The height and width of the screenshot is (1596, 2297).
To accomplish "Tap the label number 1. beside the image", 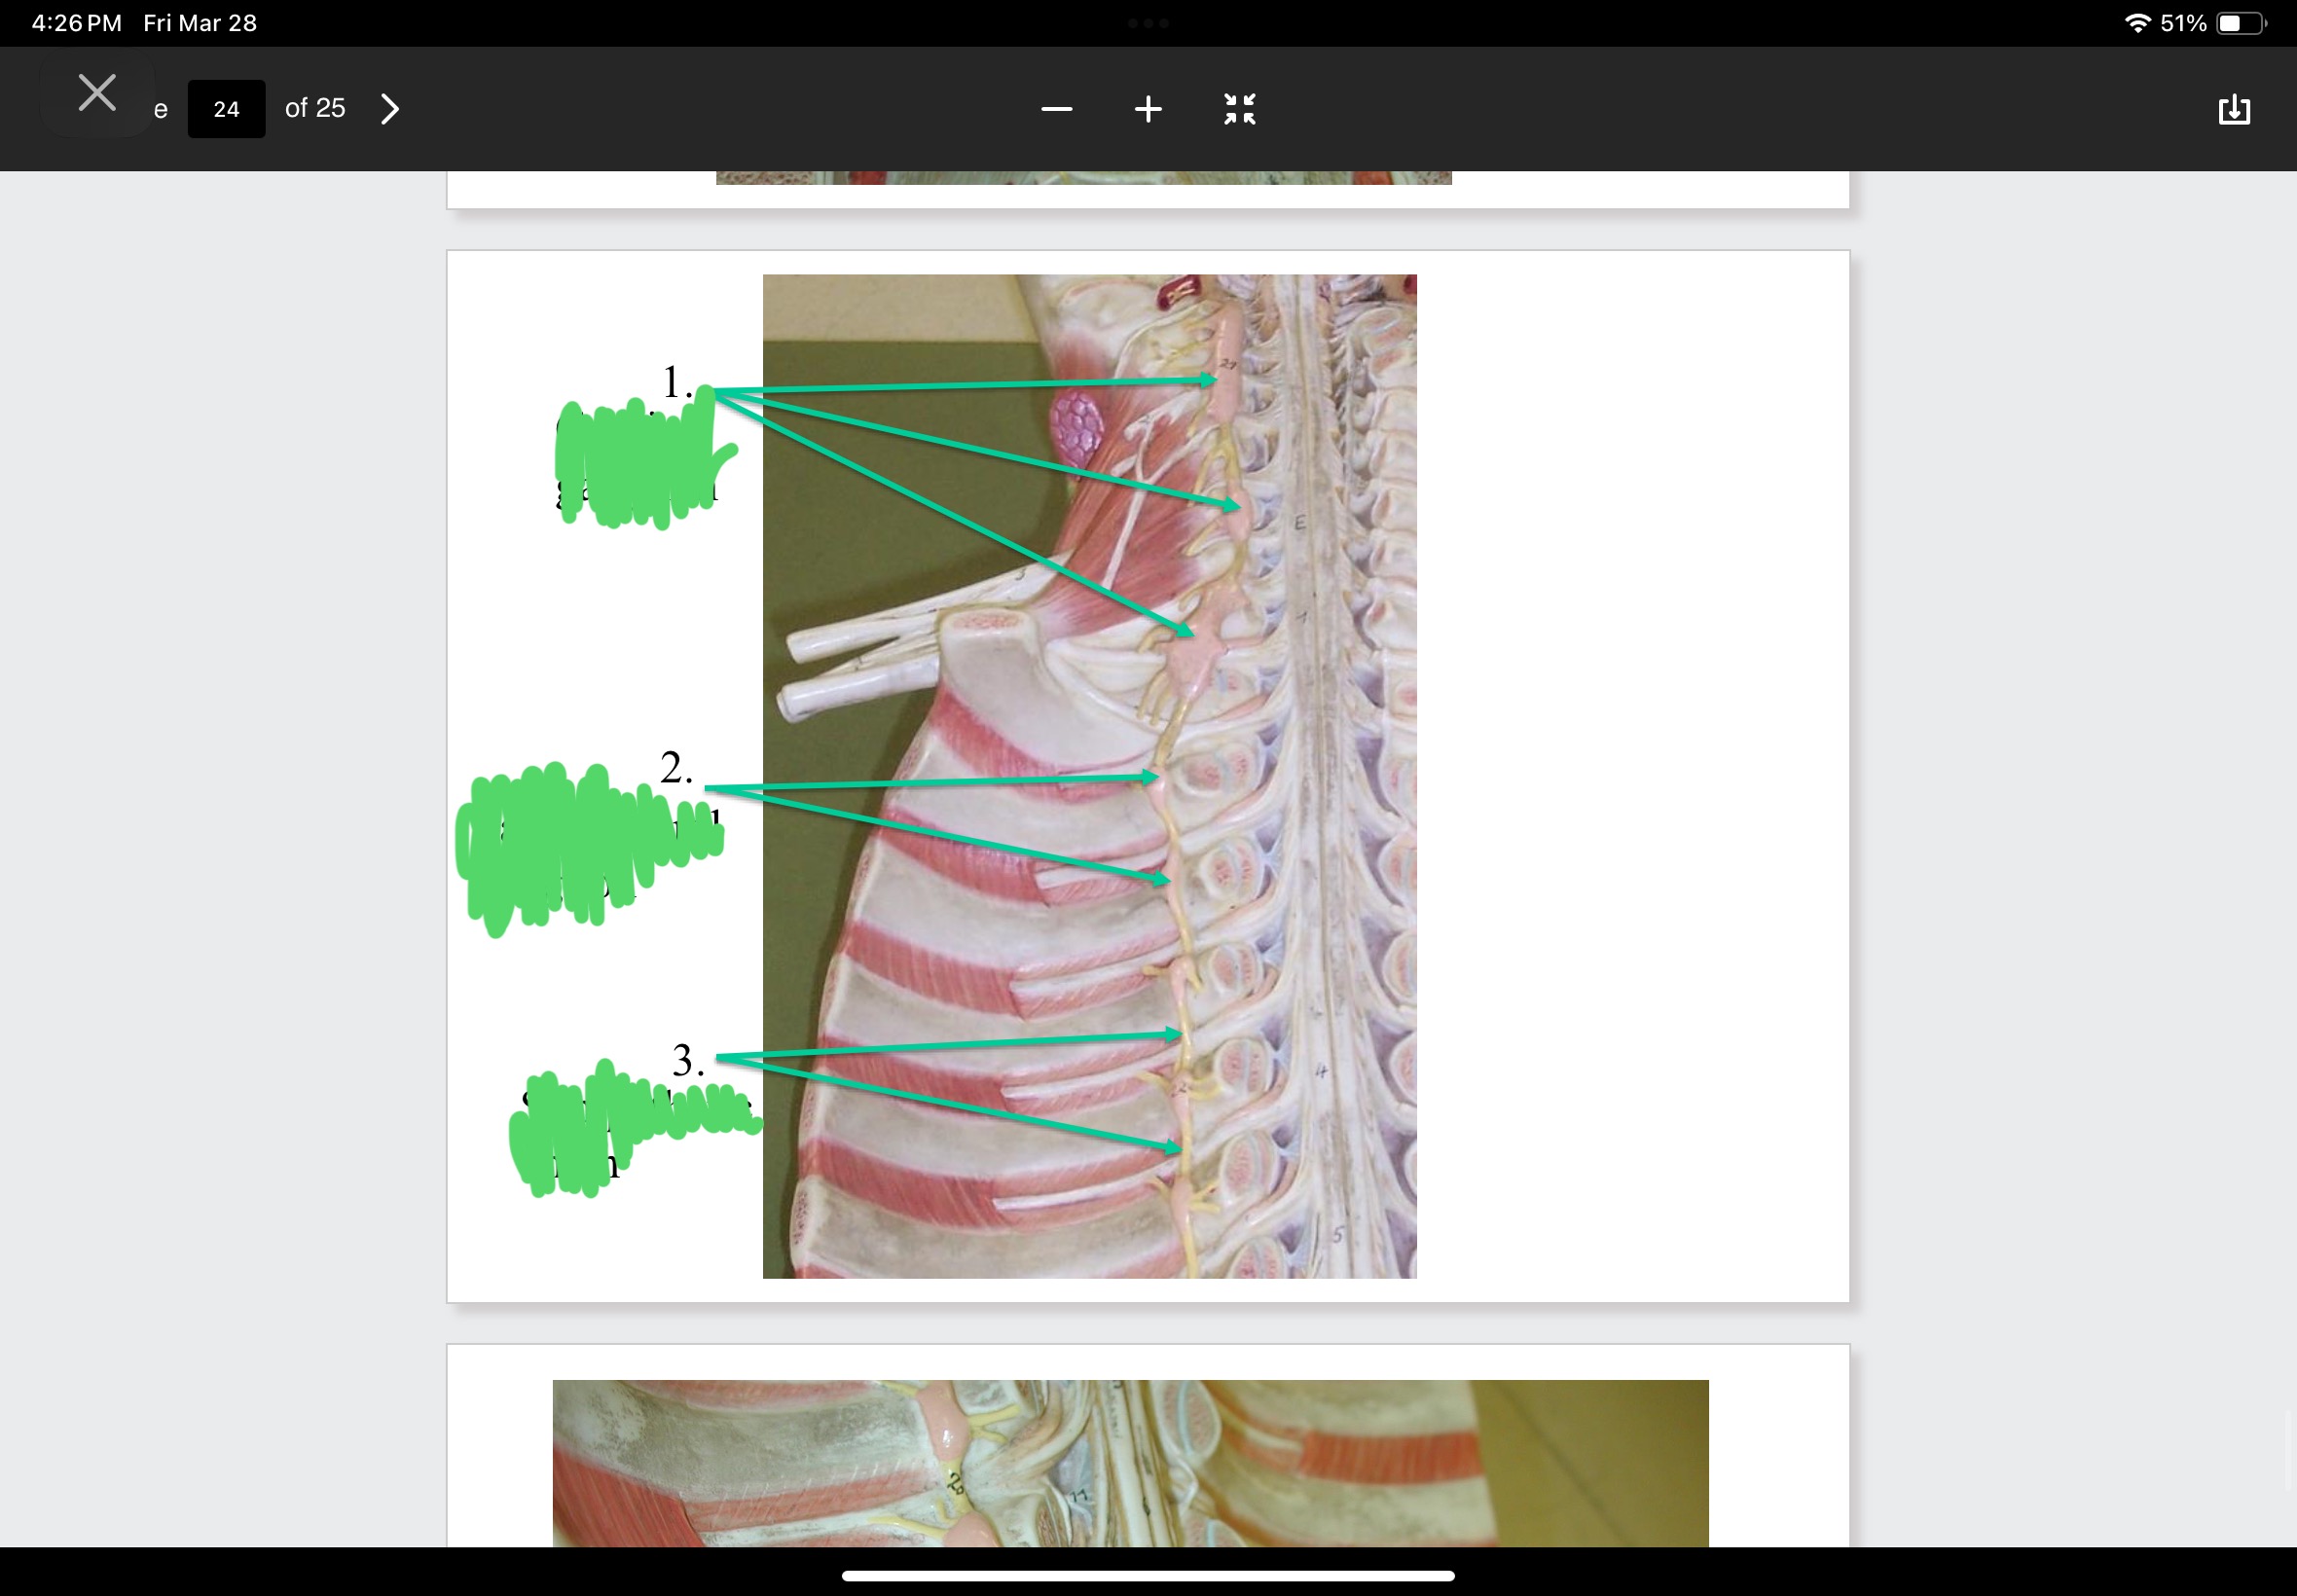I will [x=676, y=383].
